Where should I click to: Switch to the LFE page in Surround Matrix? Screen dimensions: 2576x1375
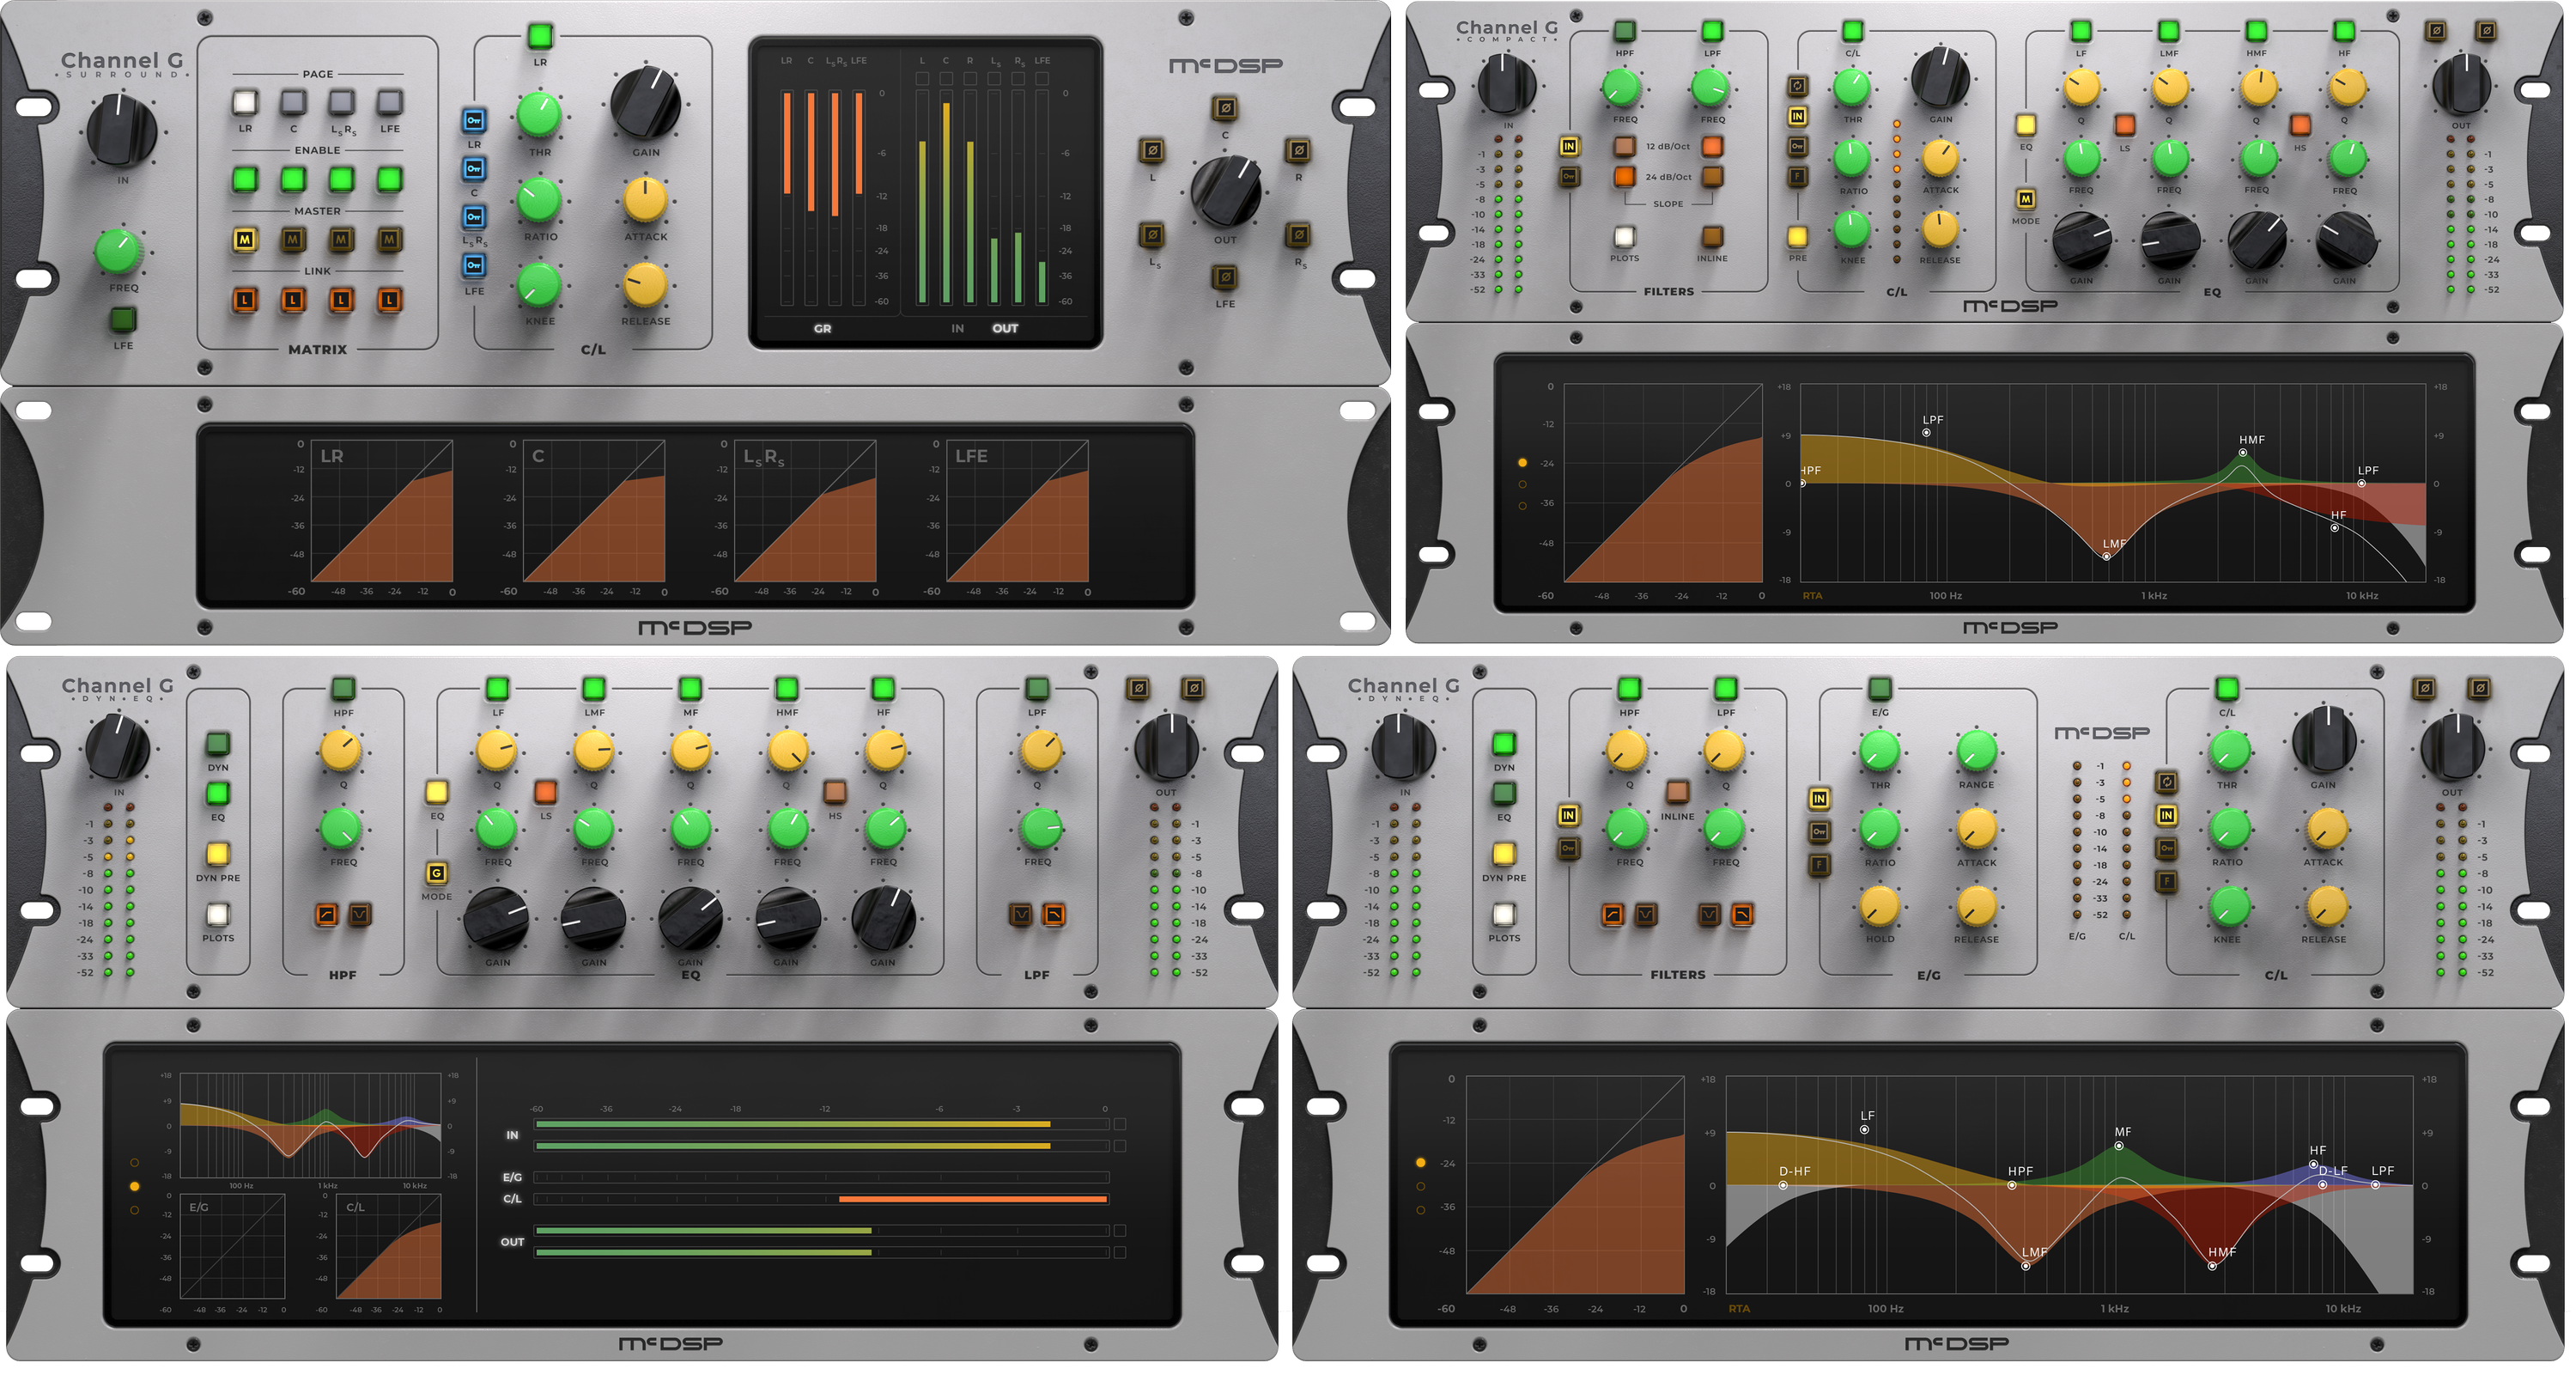(x=389, y=102)
